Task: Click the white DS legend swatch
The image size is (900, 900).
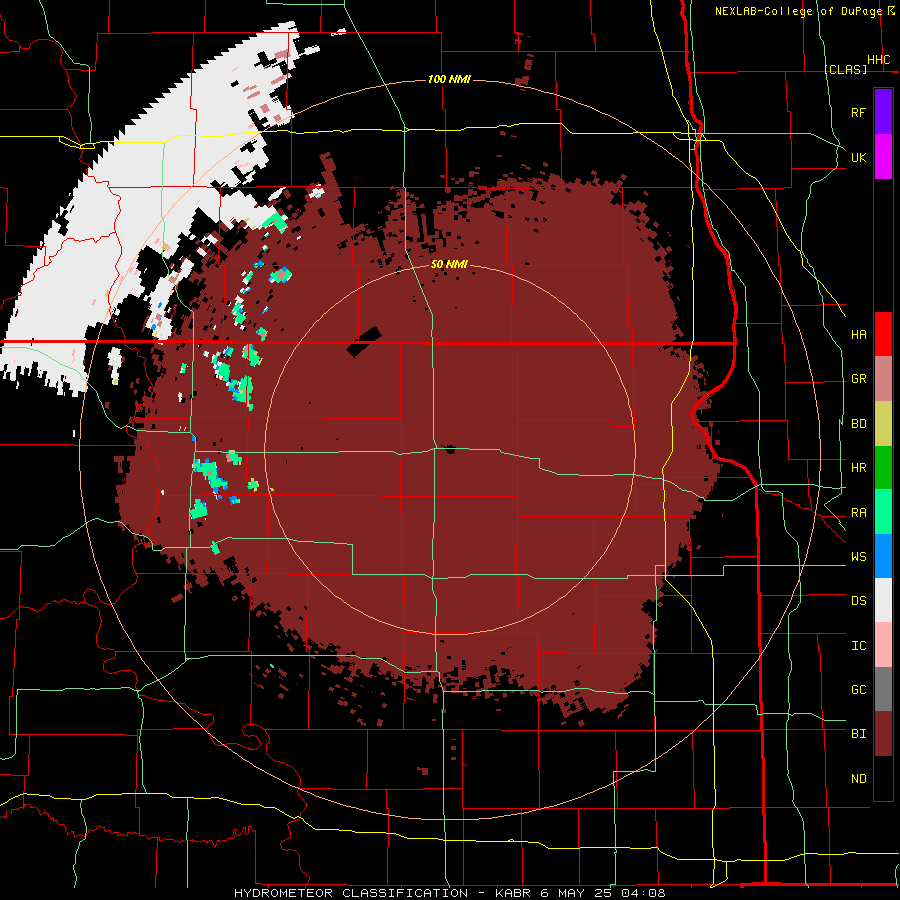Action: pos(883,600)
